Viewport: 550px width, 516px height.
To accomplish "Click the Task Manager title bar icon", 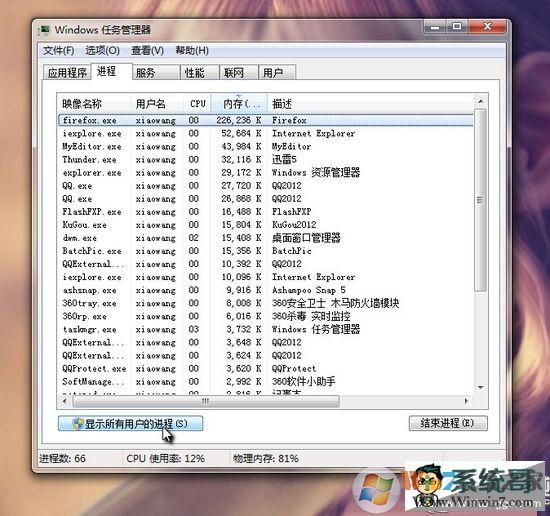I will pyautogui.click(x=43, y=30).
